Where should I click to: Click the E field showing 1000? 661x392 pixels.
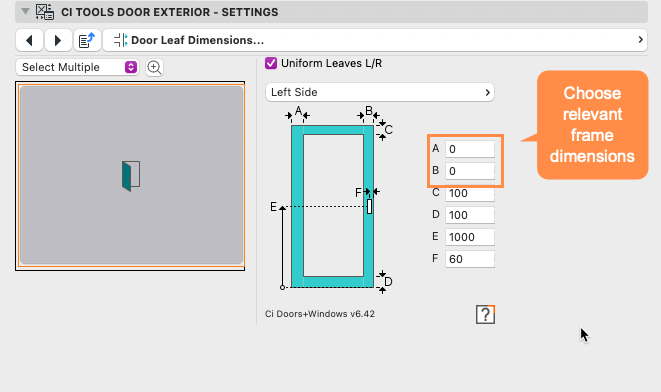pos(470,237)
